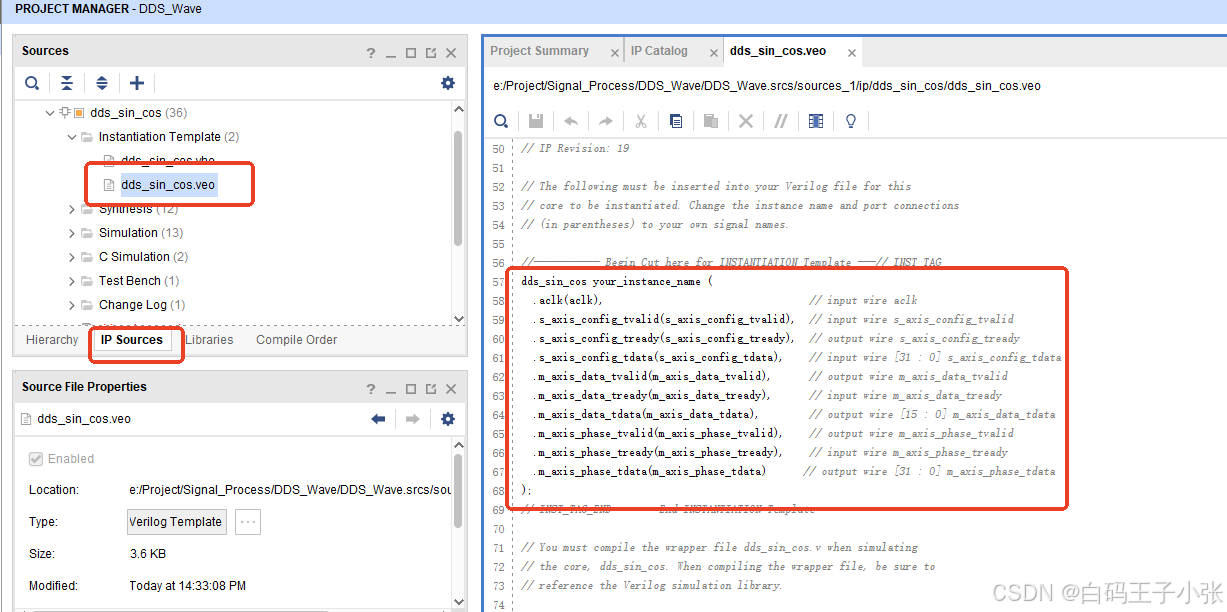
Task: Open the Project Summary tab
Action: [x=539, y=51]
